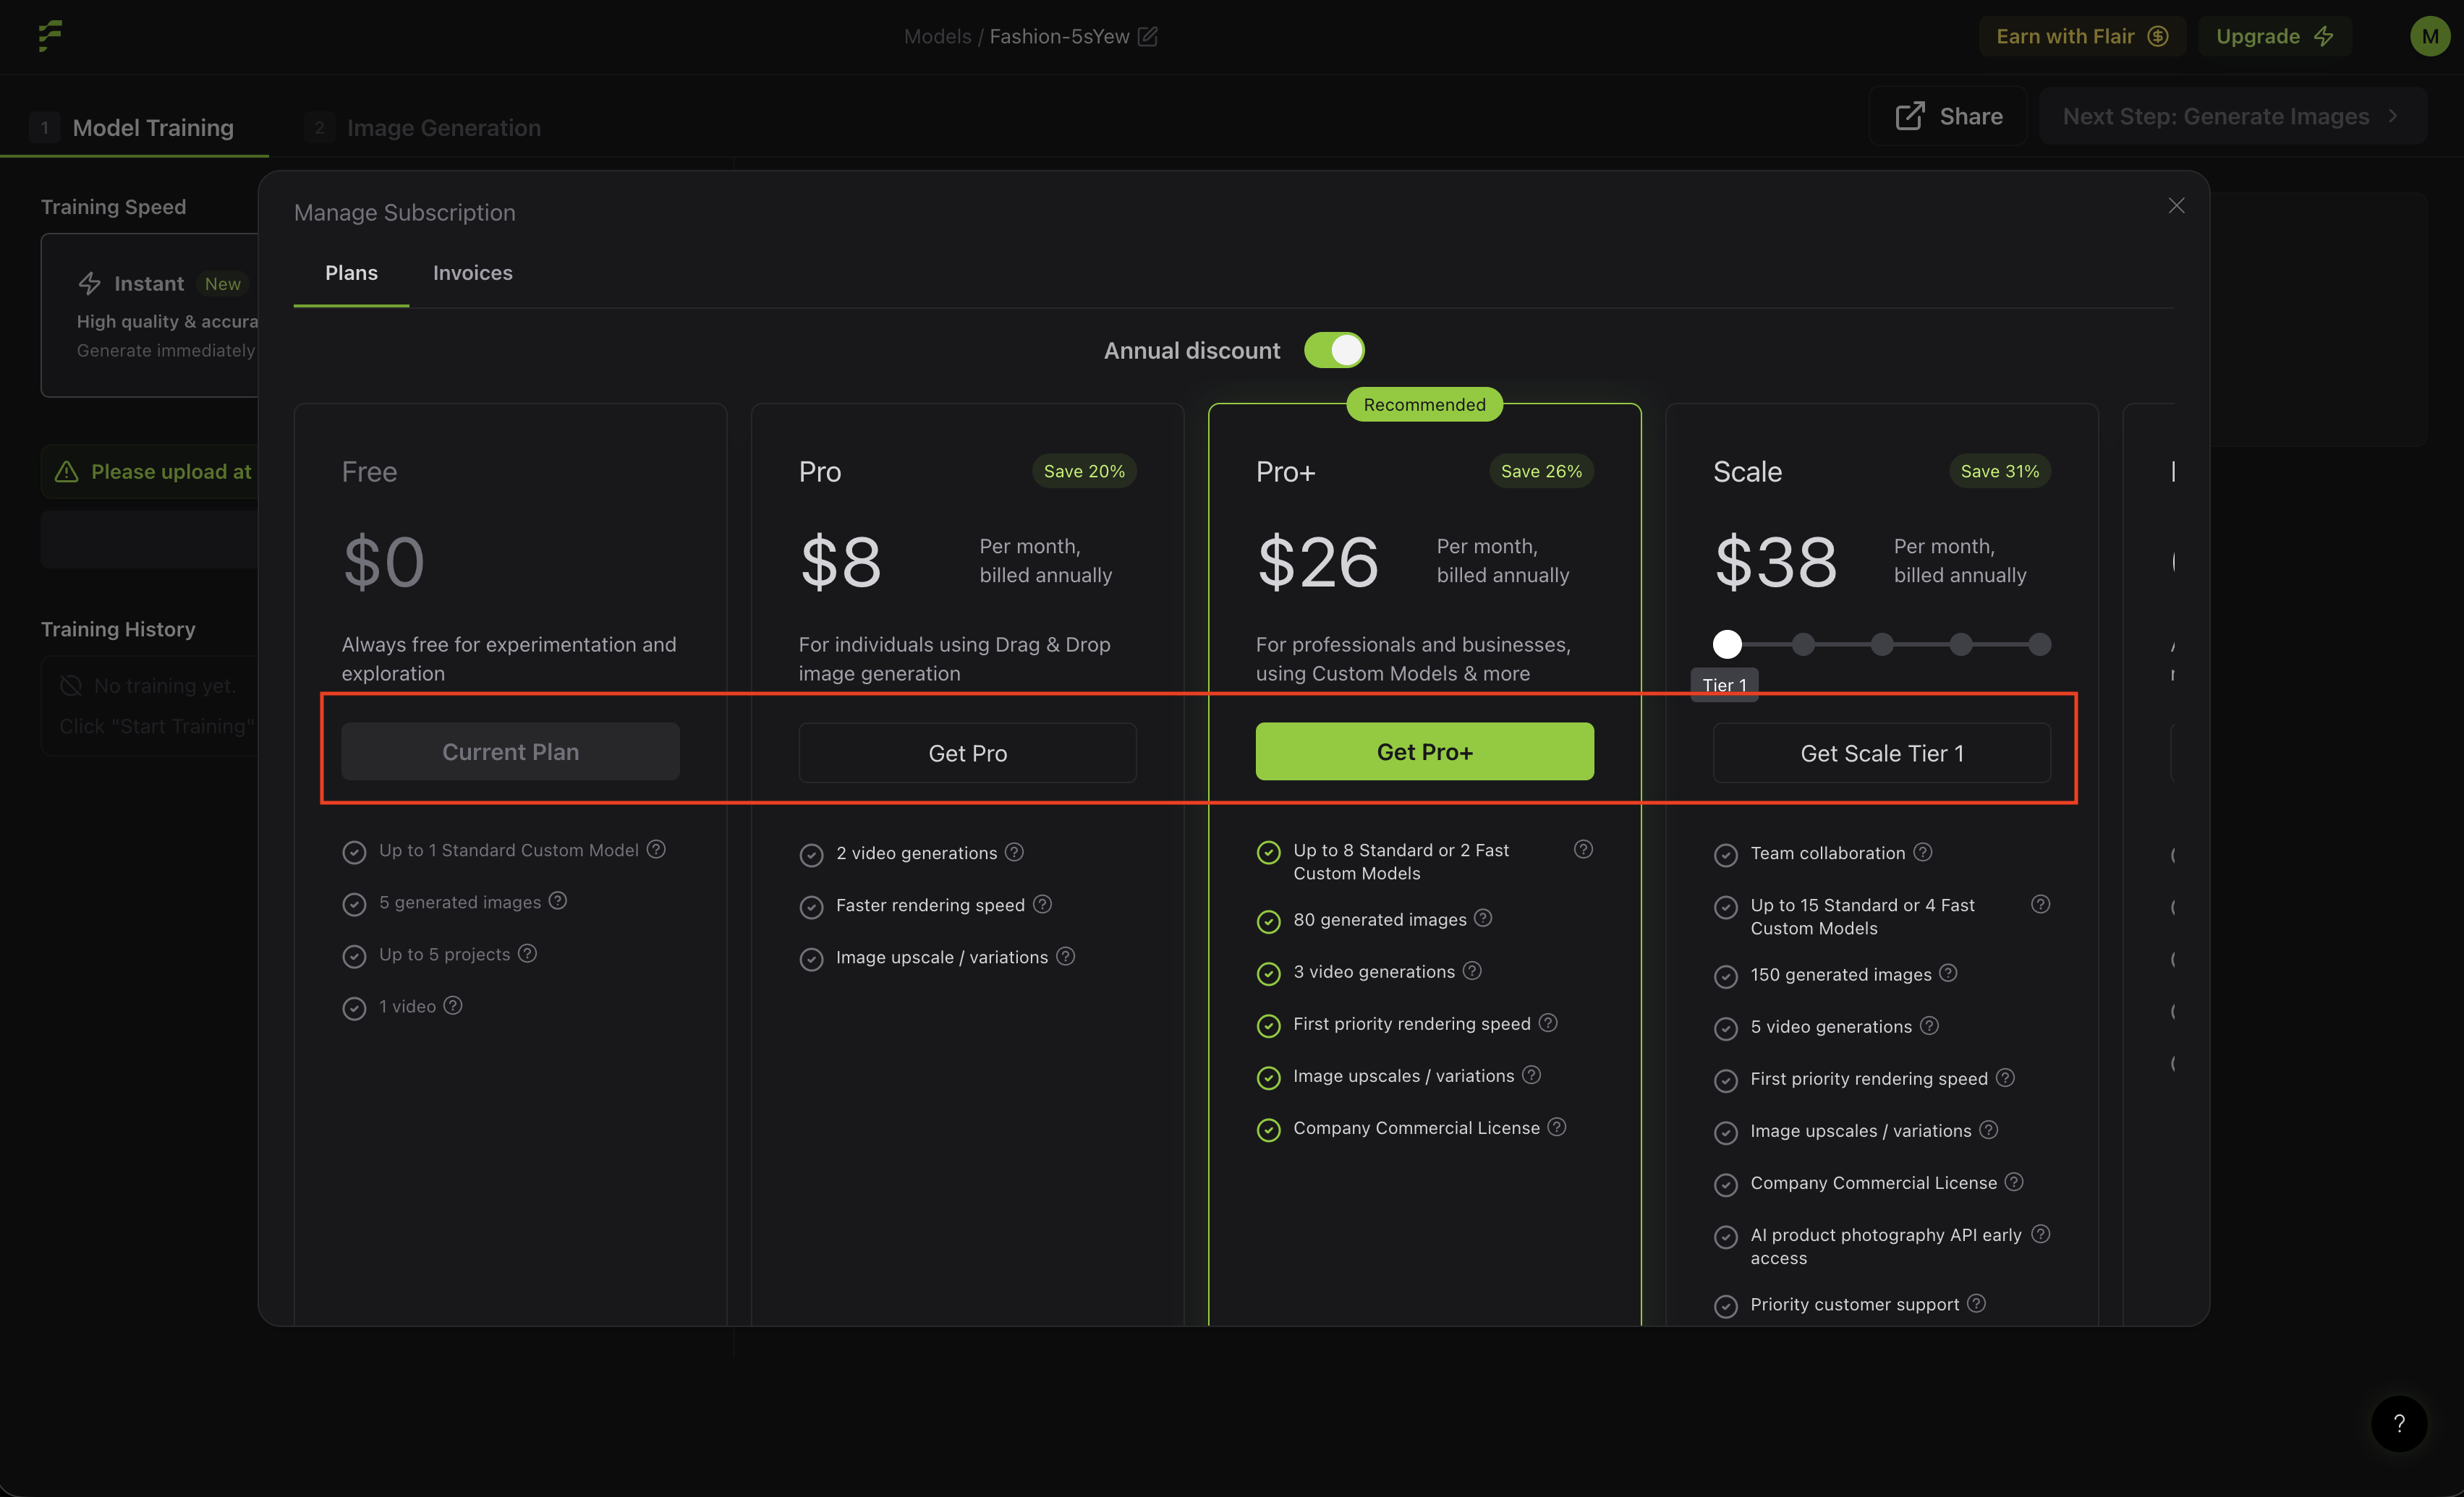Open the M user avatar menu
2464x1497 pixels.
pos(2429,37)
